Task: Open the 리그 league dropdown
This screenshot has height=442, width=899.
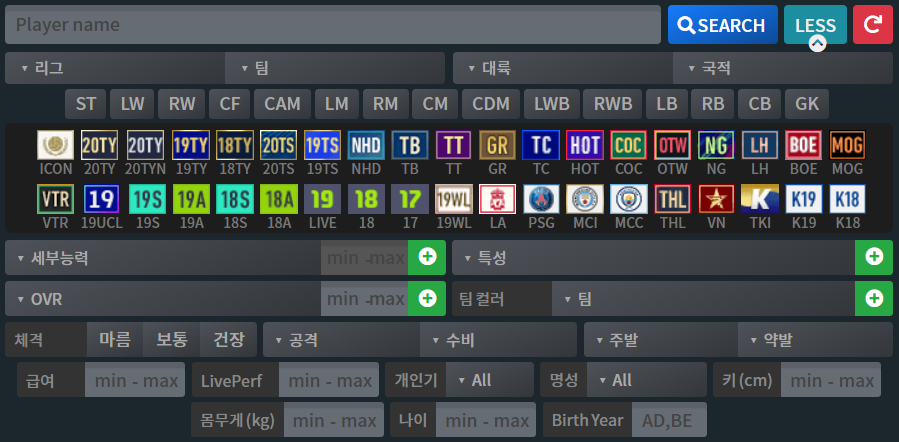Action: point(115,68)
